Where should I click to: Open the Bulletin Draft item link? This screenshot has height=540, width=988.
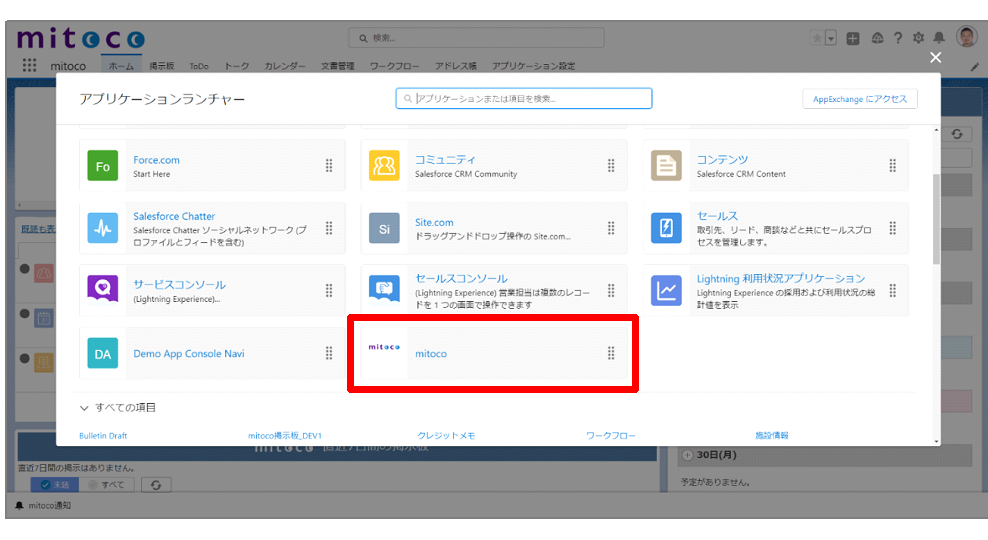click(x=103, y=435)
